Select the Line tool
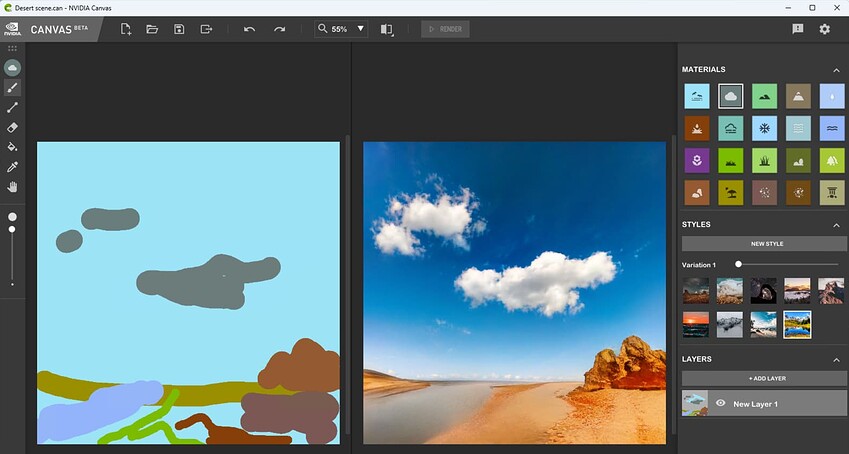849x454 pixels. [12, 107]
